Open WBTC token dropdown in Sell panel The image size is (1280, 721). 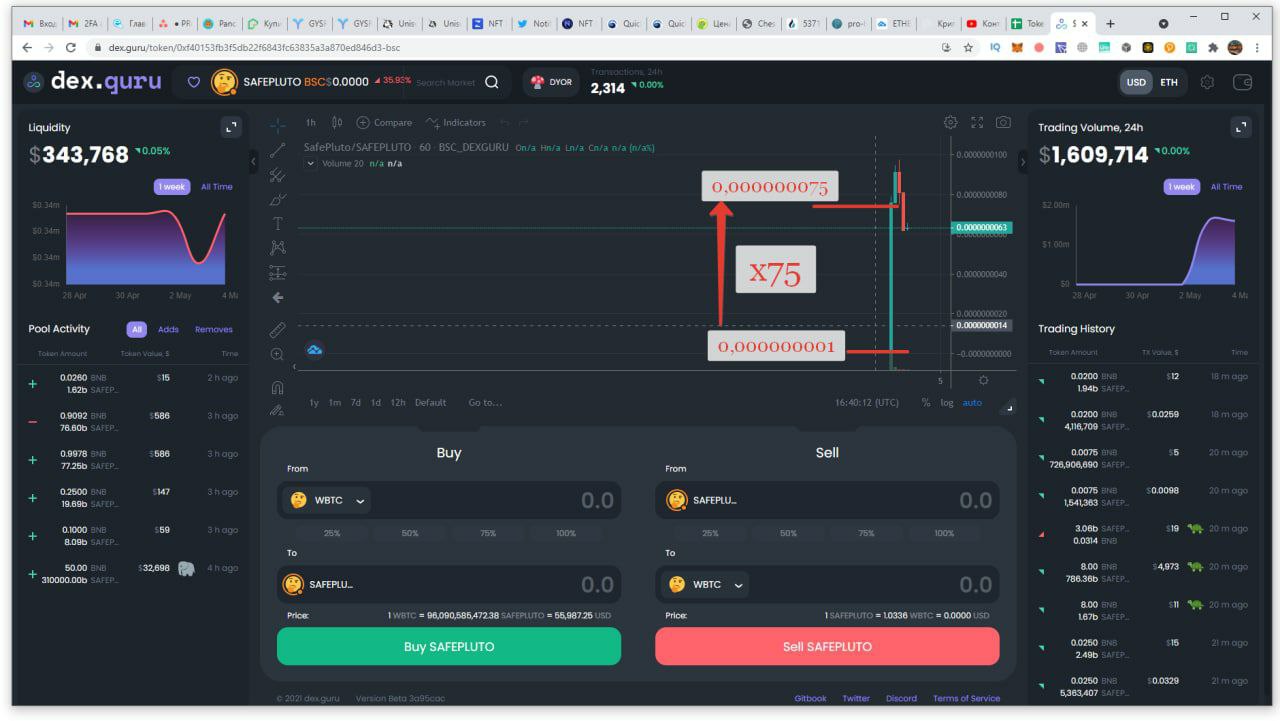pos(706,584)
